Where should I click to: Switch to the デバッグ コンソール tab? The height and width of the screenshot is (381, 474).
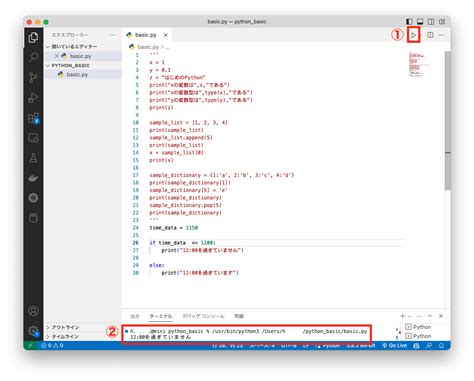pyautogui.click(x=203, y=316)
